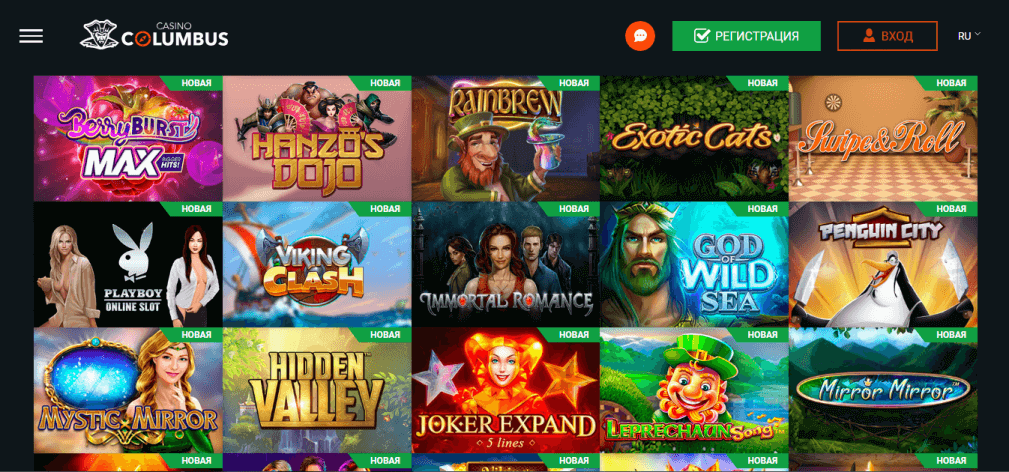Screen dimensions: 1009x472
Task: Open the Leprechaun Song slot
Action: [694, 390]
